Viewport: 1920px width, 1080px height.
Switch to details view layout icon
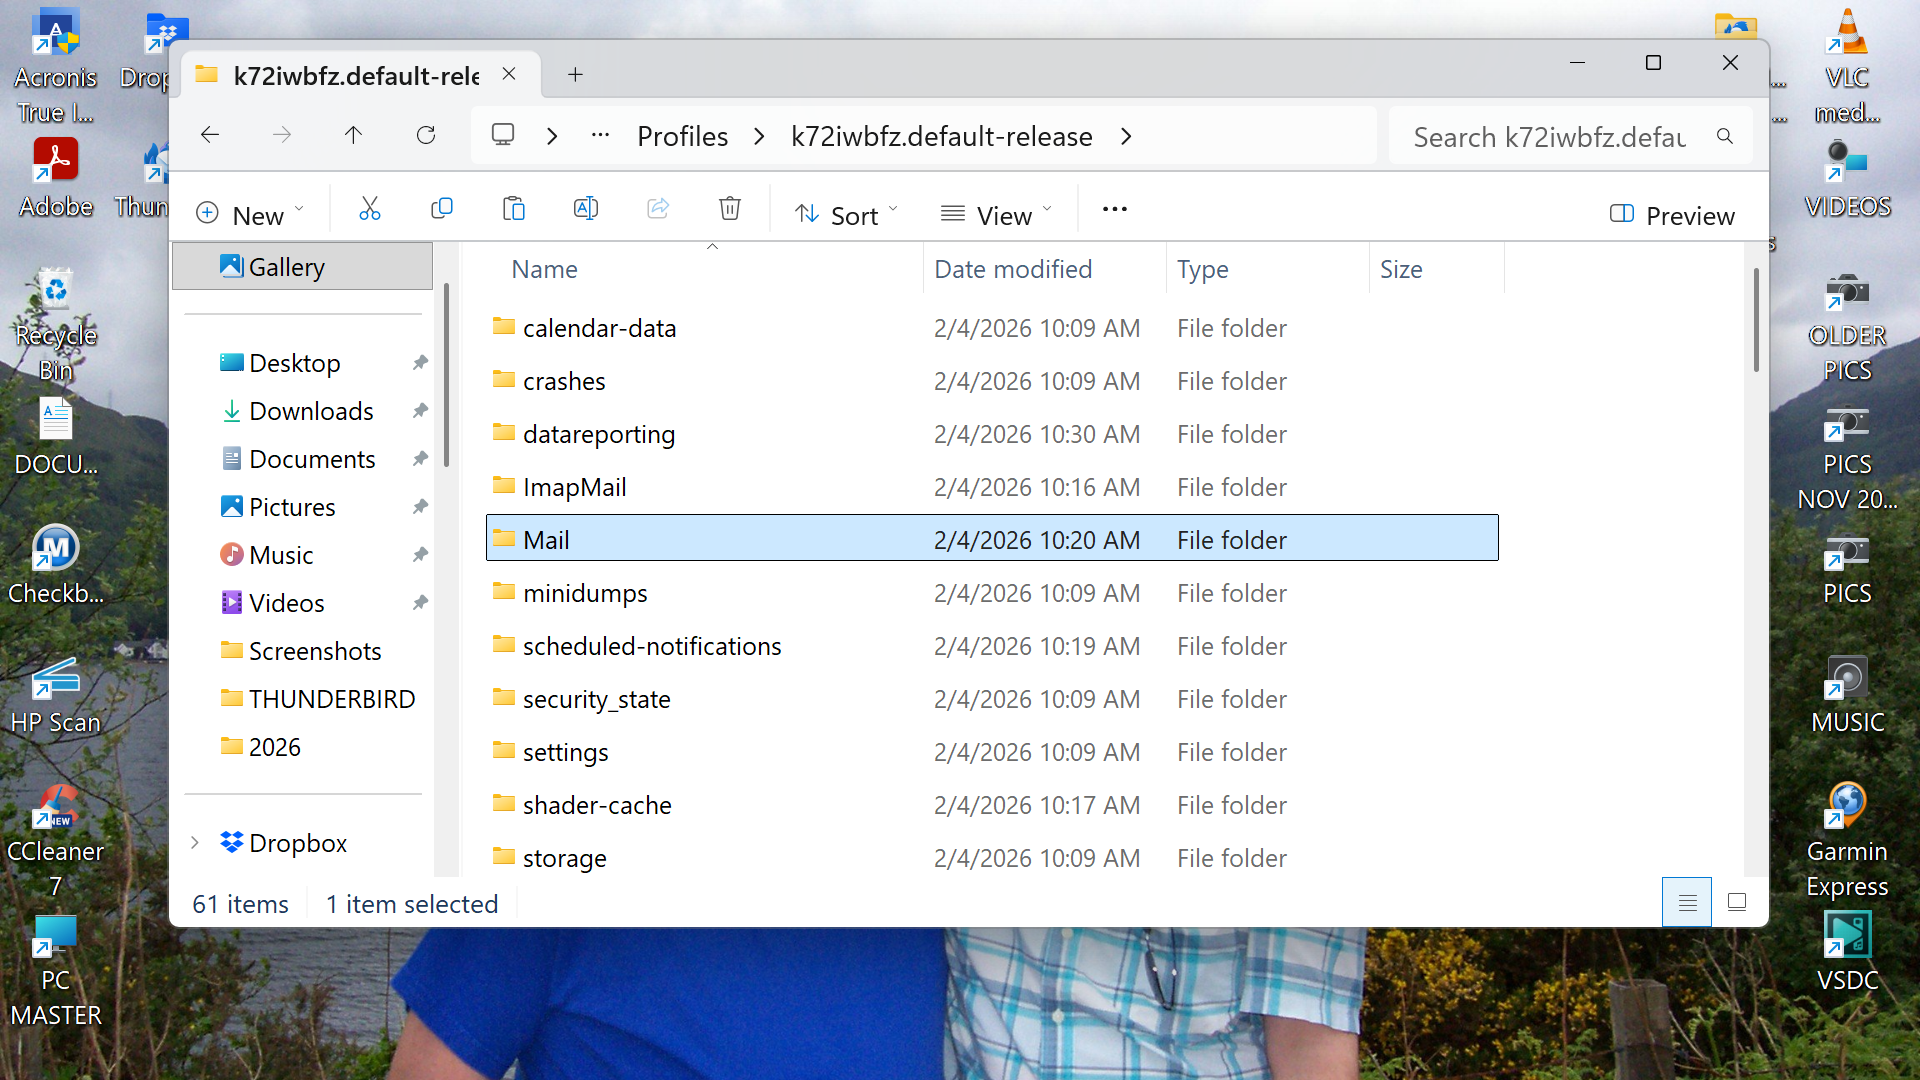pos(1687,903)
